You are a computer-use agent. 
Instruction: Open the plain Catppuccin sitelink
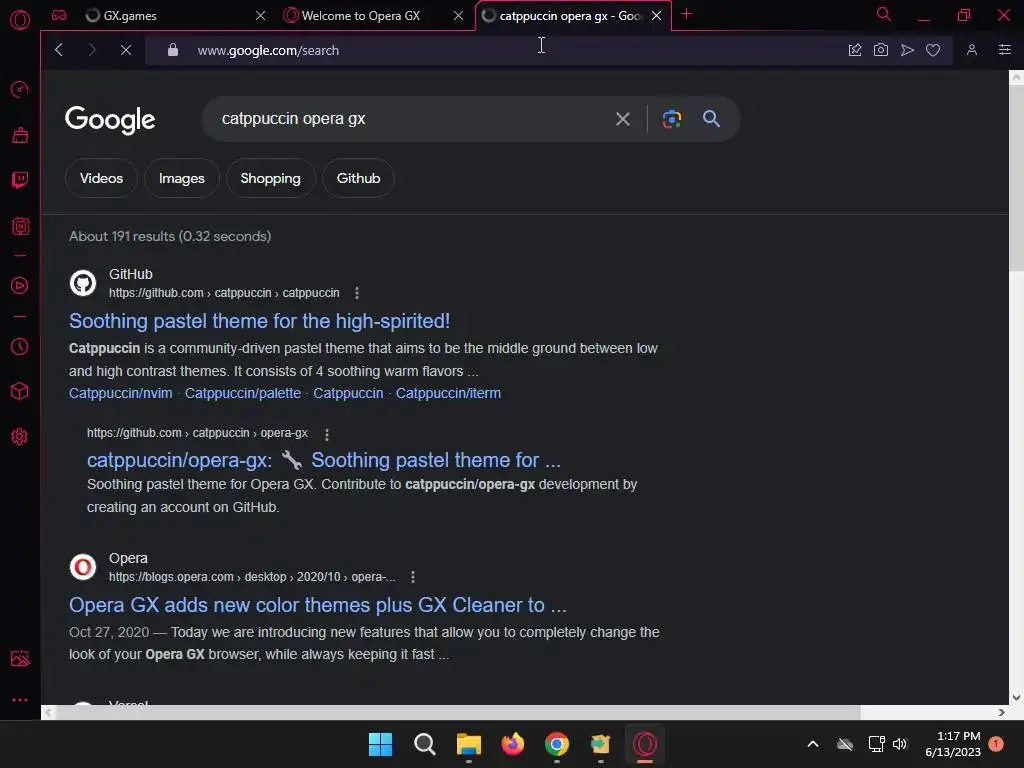[348, 393]
